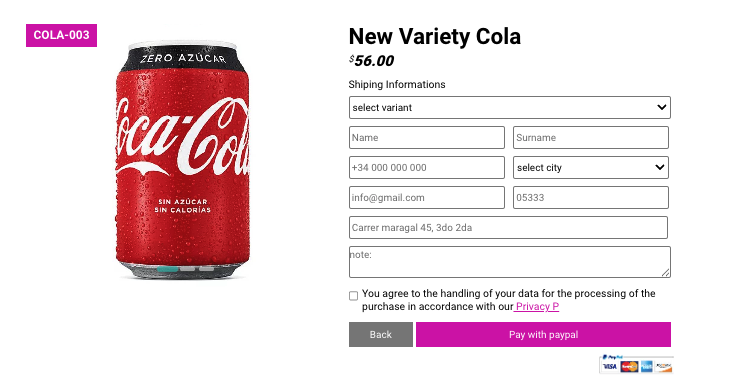
Task: Open the select variant dropdown
Action: pos(509,107)
